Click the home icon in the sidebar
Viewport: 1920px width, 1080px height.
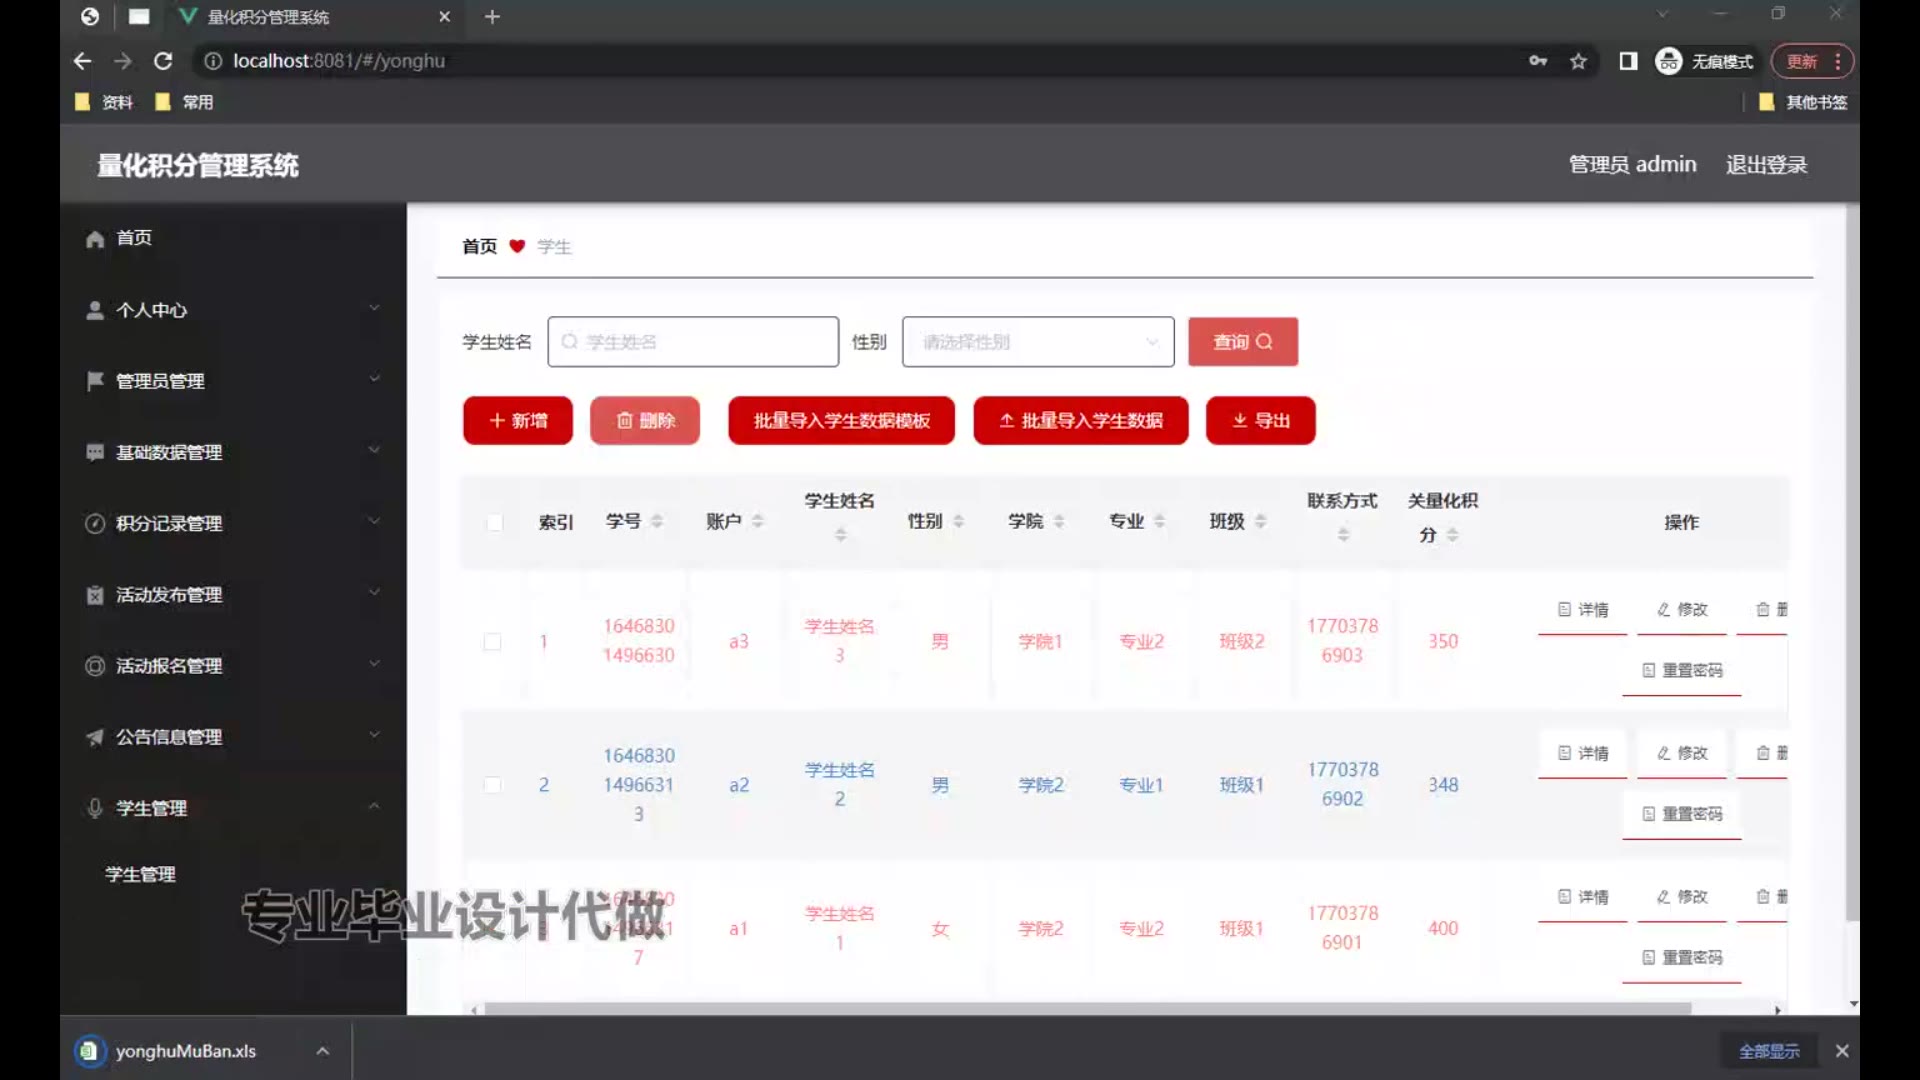coord(95,239)
